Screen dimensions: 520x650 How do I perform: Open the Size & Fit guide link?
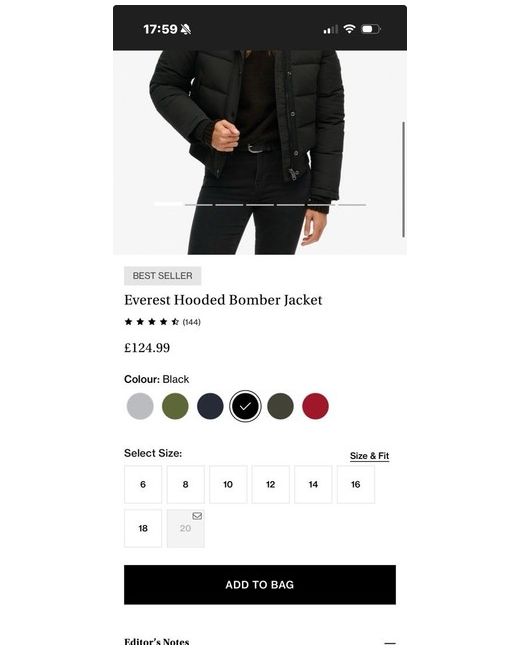point(369,456)
